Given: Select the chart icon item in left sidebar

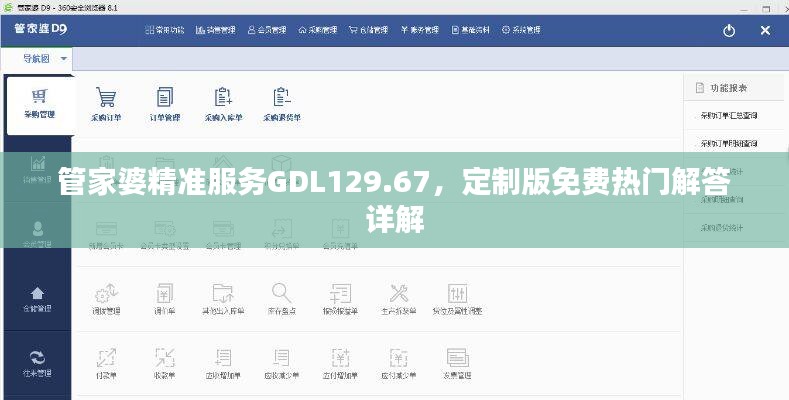Looking at the screenshot, I should (x=37, y=169).
